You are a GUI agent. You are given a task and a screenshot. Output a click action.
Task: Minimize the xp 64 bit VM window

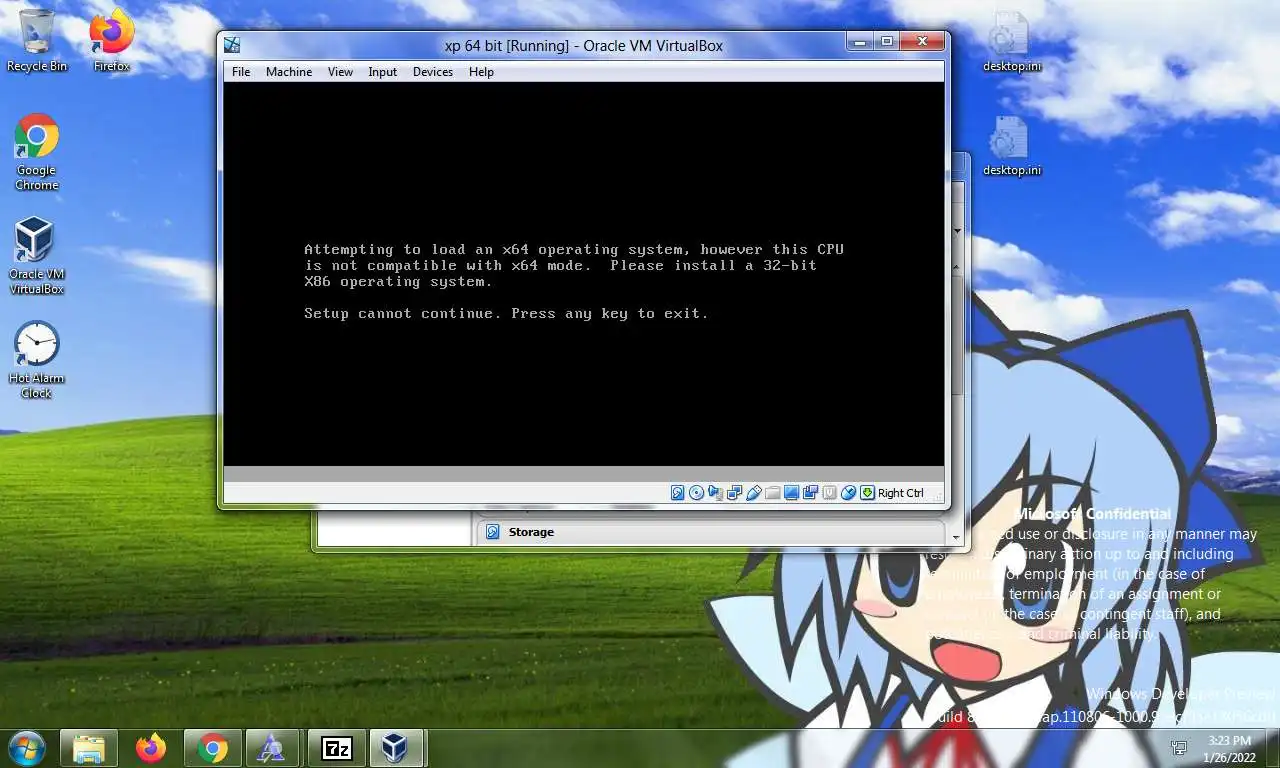[860, 41]
